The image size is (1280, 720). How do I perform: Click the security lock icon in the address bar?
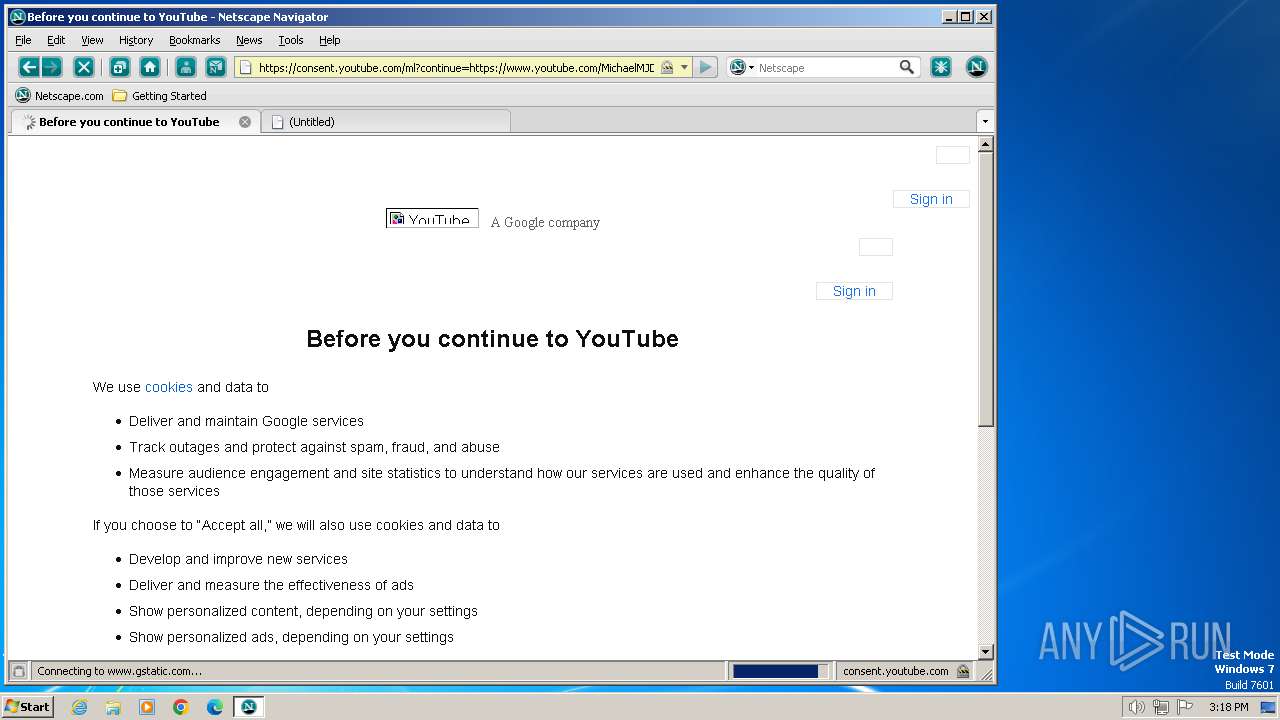pos(667,67)
